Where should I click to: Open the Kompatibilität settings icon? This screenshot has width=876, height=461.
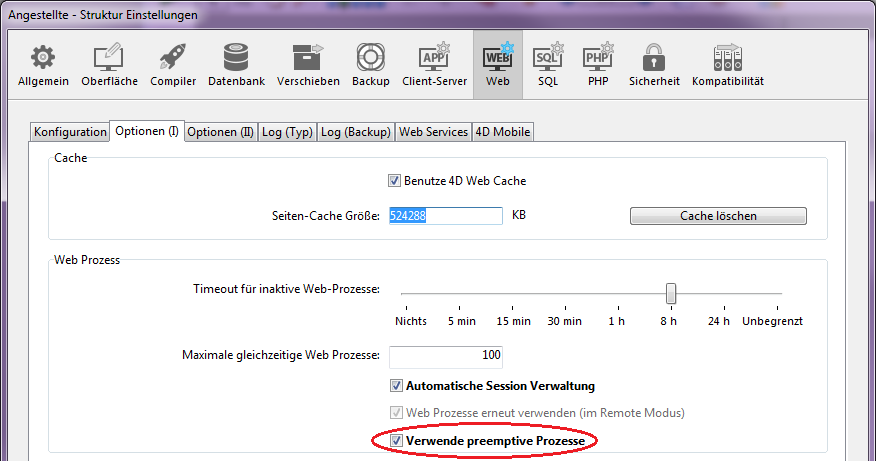pyautogui.click(x=727, y=58)
